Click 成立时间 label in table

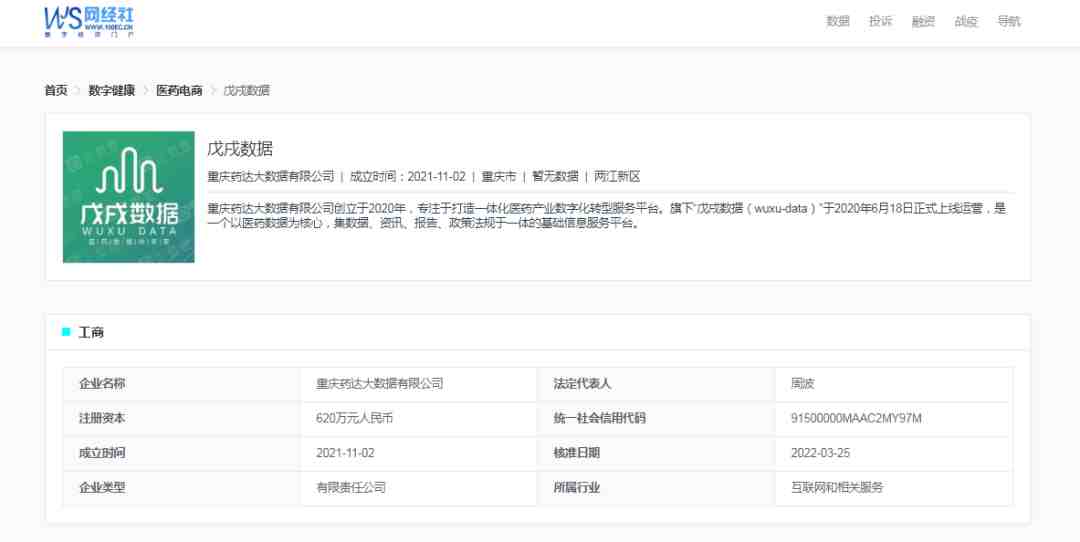click(x=103, y=452)
